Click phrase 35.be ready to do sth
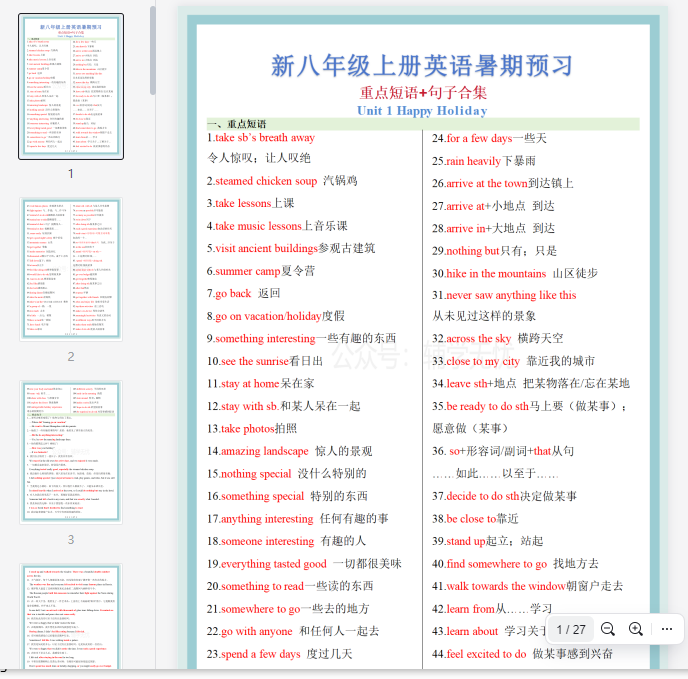The height and width of the screenshot is (679, 688). 480,406
